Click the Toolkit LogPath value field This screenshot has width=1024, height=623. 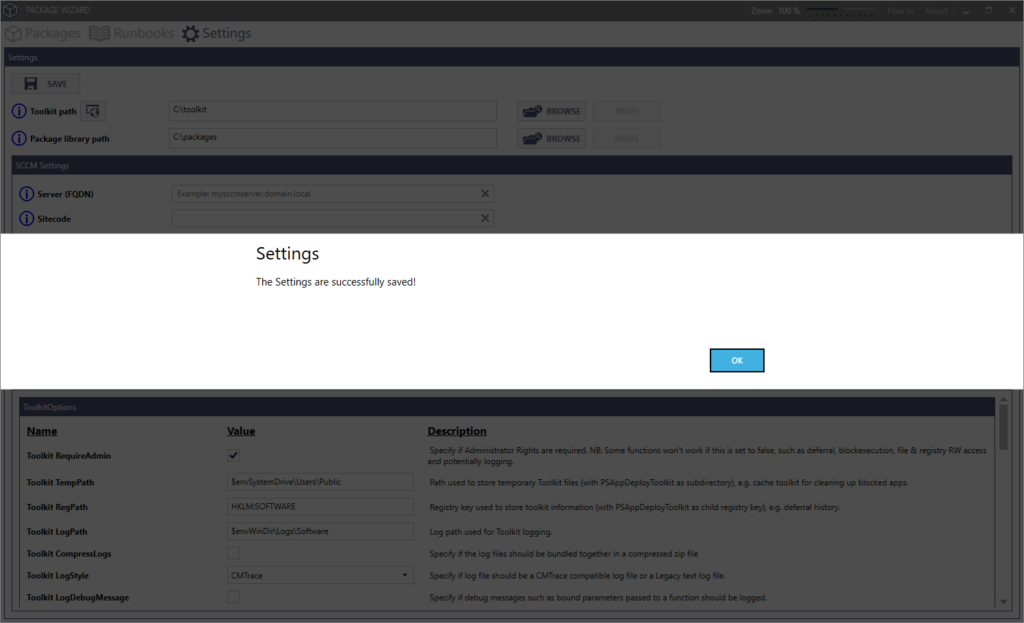tap(320, 532)
